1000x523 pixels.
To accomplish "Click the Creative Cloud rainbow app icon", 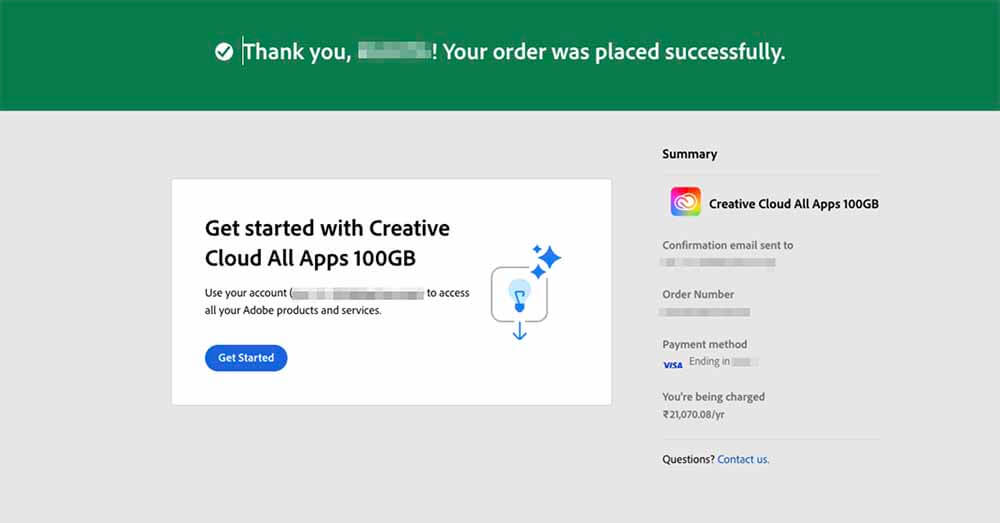I will tap(686, 202).
